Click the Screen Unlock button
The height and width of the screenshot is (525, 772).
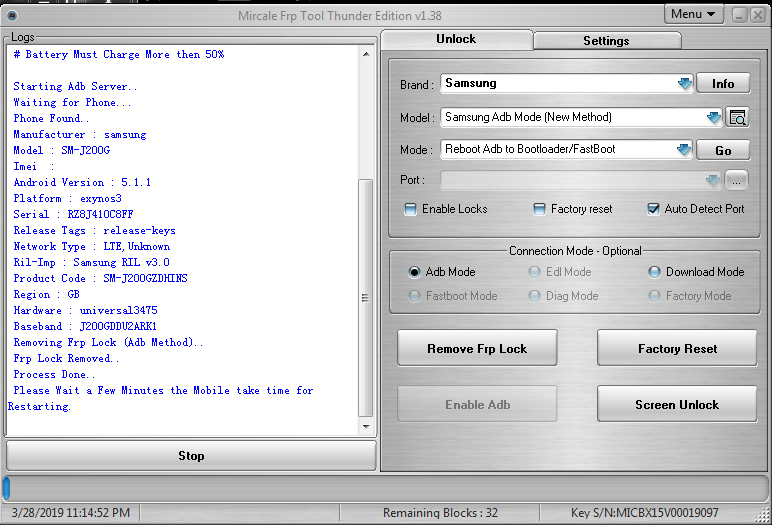677,405
